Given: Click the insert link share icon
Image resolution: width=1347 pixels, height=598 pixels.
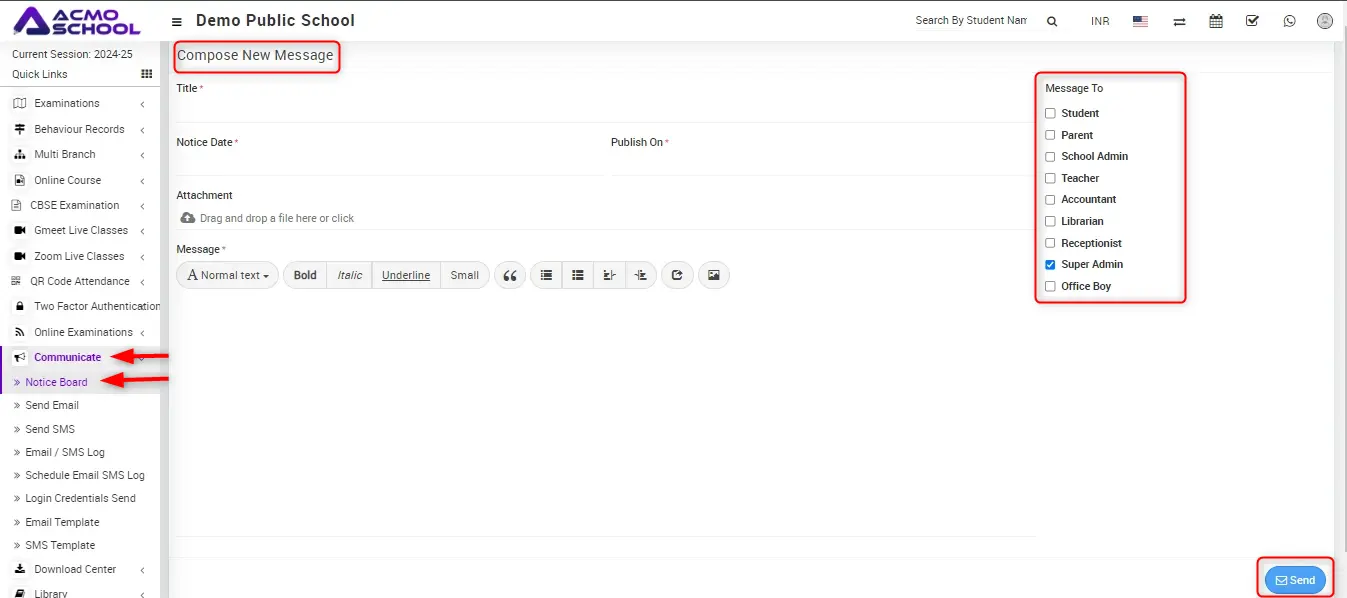Looking at the screenshot, I should click(x=677, y=275).
